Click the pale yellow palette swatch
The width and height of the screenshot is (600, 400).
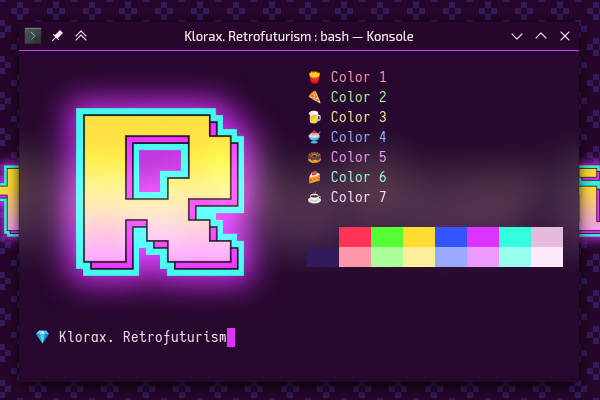[x=419, y=257]
